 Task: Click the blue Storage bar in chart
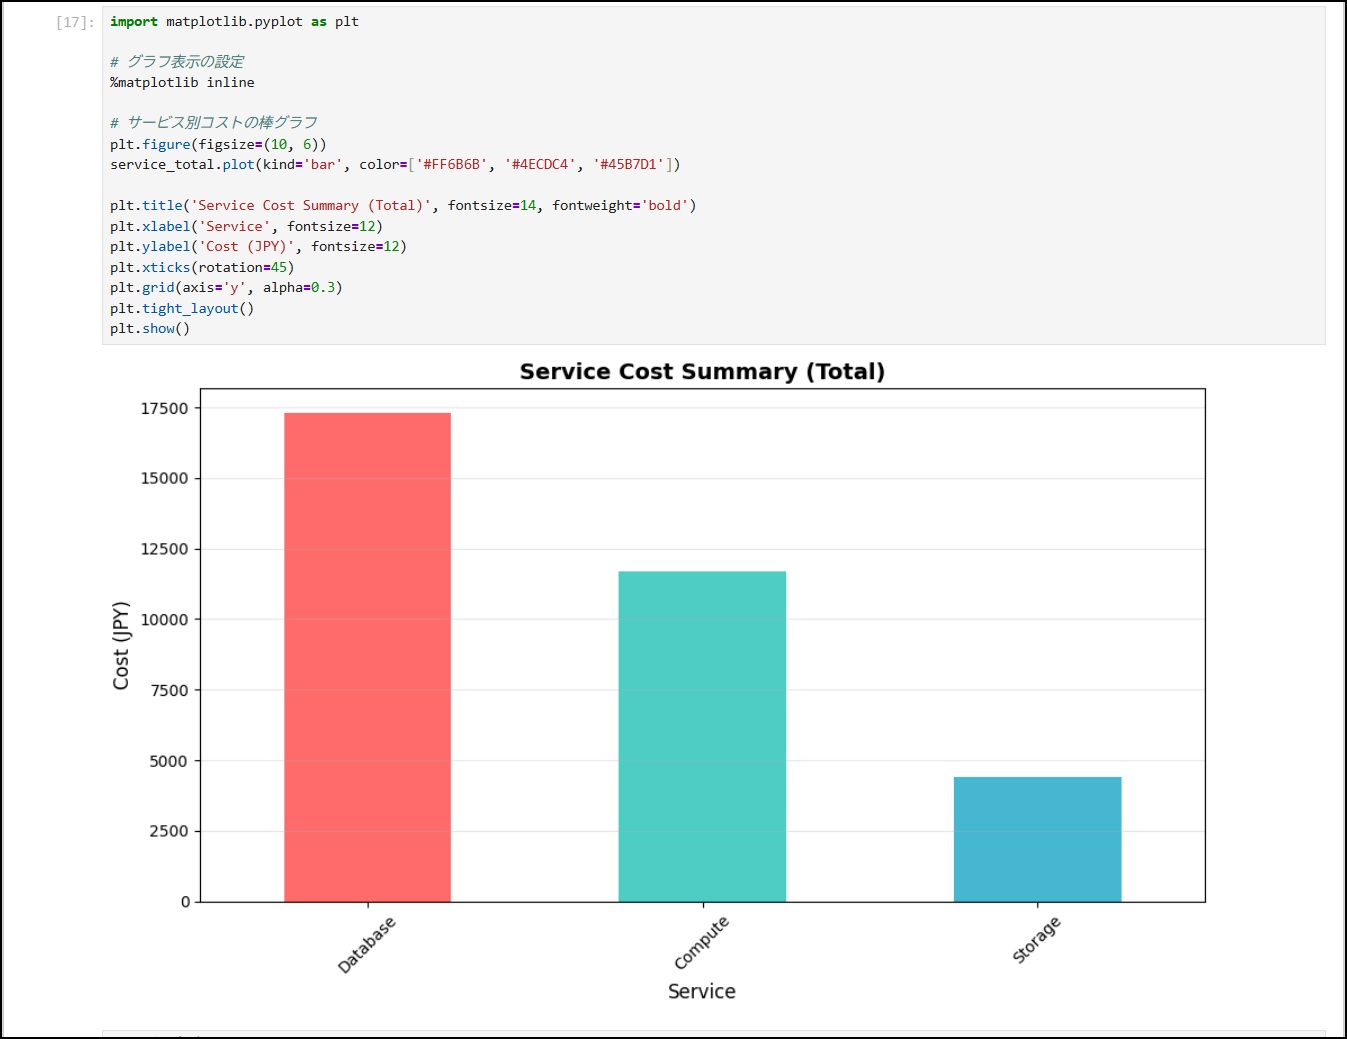pos(1037,839)
